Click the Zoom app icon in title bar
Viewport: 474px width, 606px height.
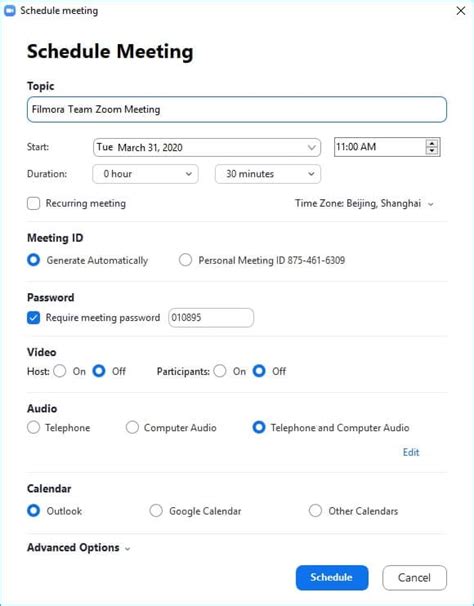coord(9,10)
